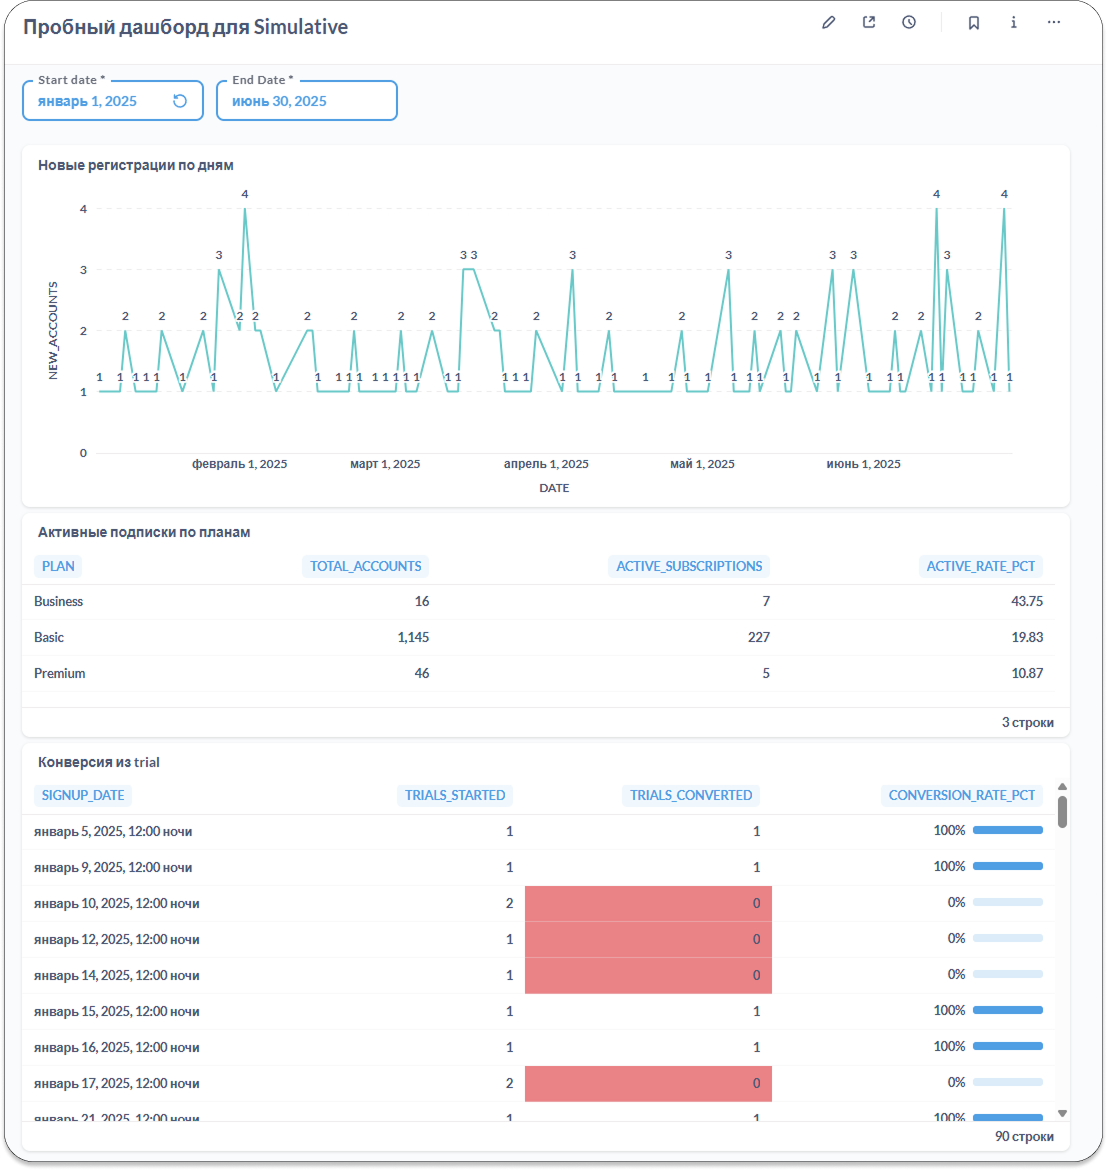Sort by the PLAN column header

[58, 566]
